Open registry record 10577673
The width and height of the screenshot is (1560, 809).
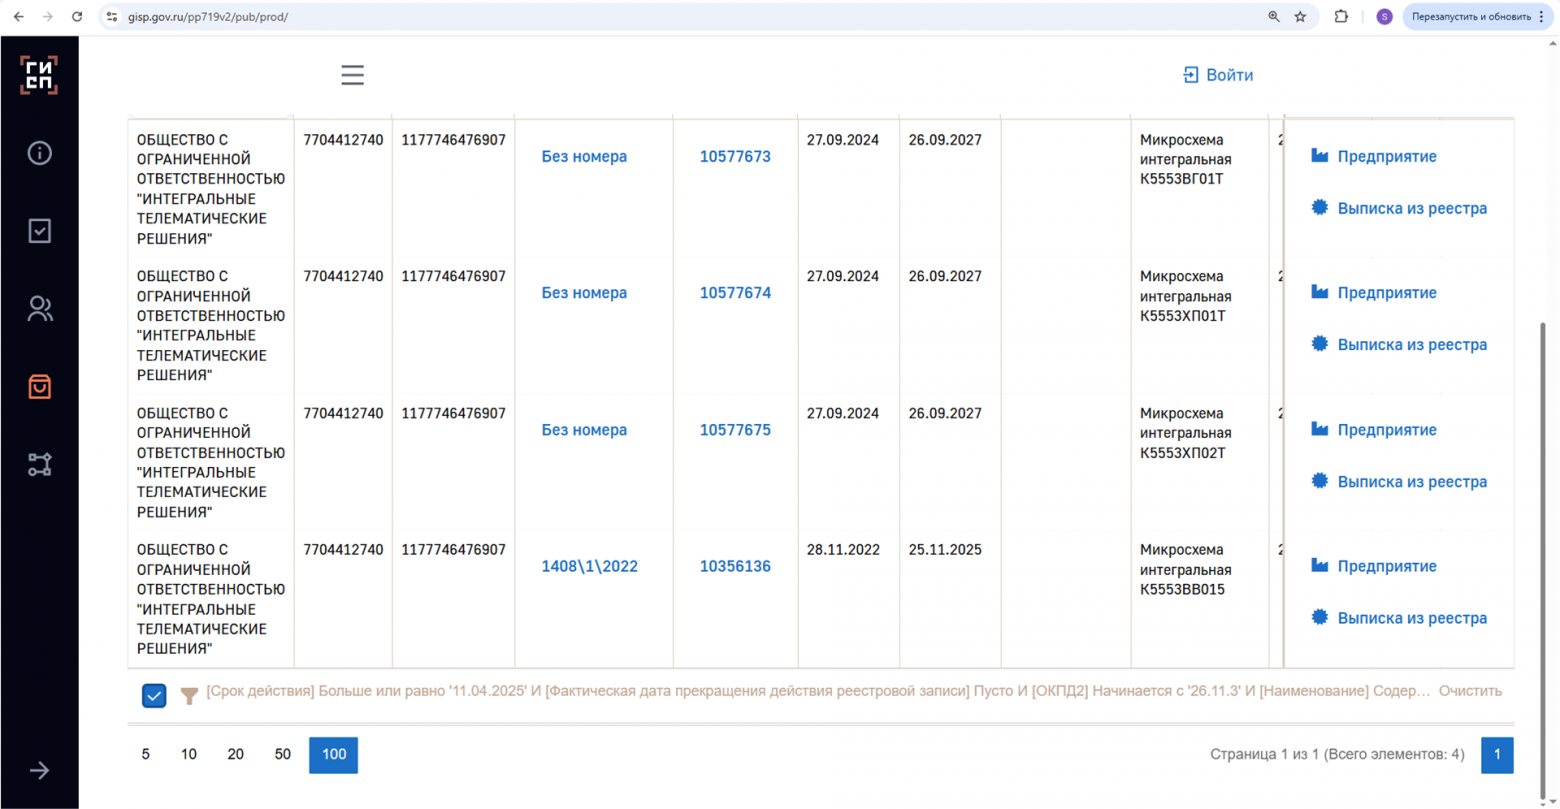[x=735, y=157]
